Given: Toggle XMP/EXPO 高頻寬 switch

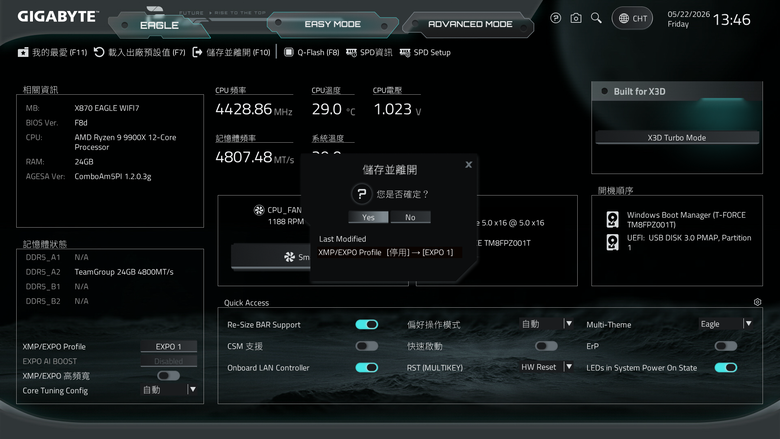Looking at the screenshot, I should click(169, 375).
